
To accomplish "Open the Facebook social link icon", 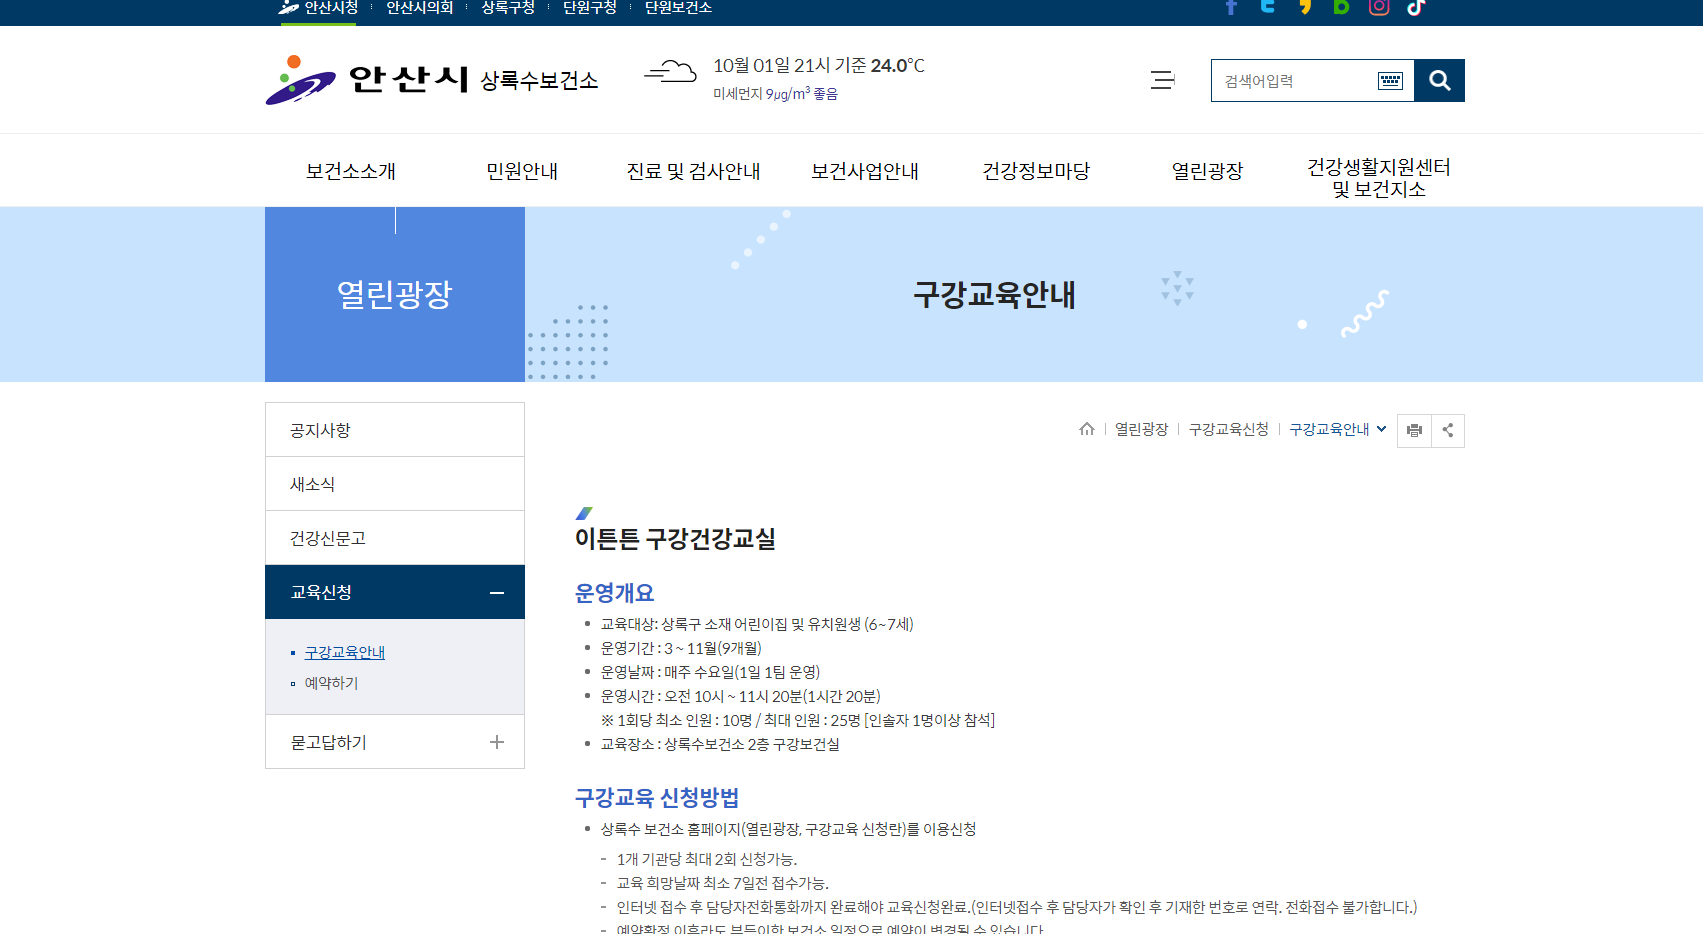I will [1231, 7].
